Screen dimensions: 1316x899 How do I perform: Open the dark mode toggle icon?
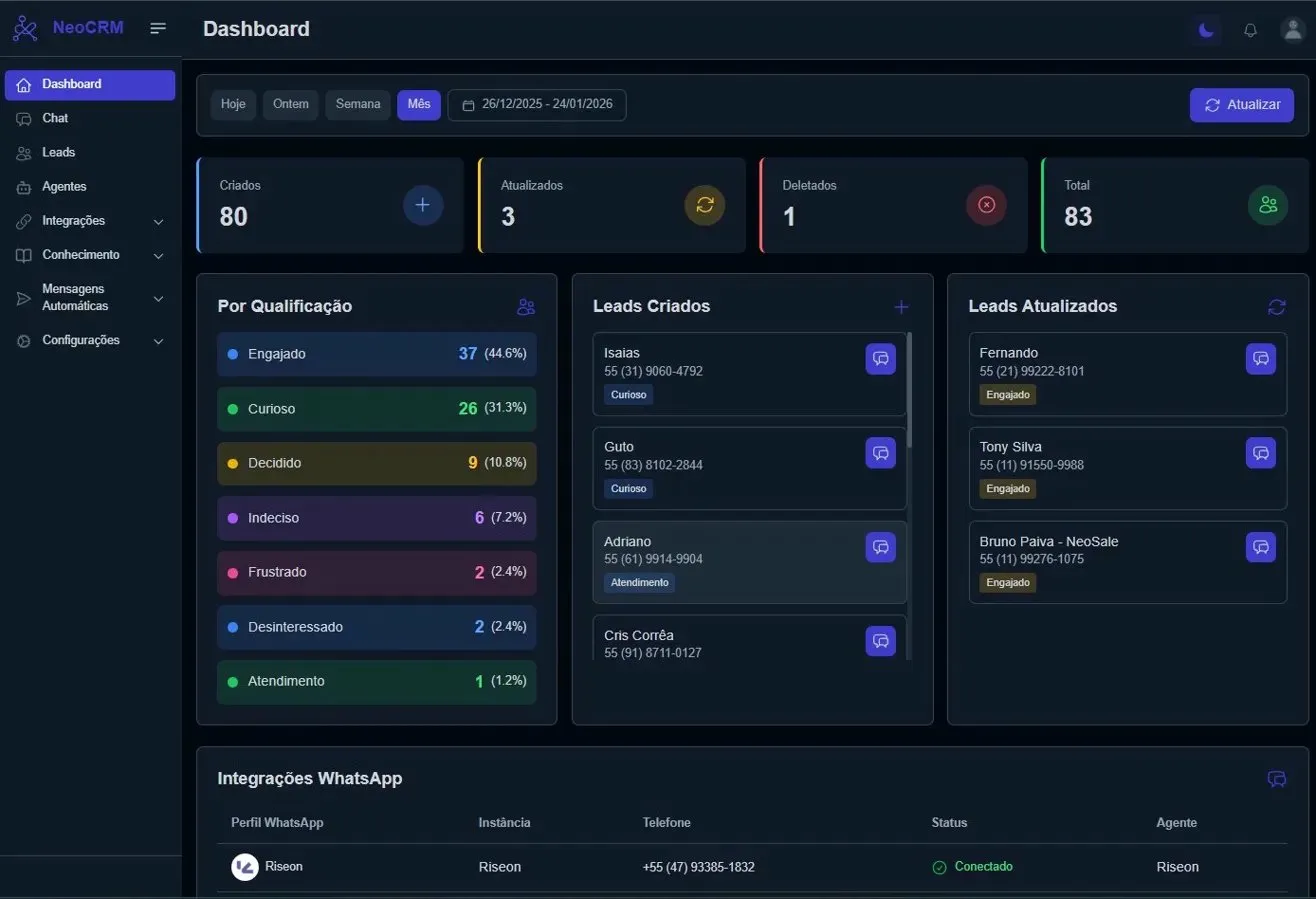click(x=1205, y=30)
